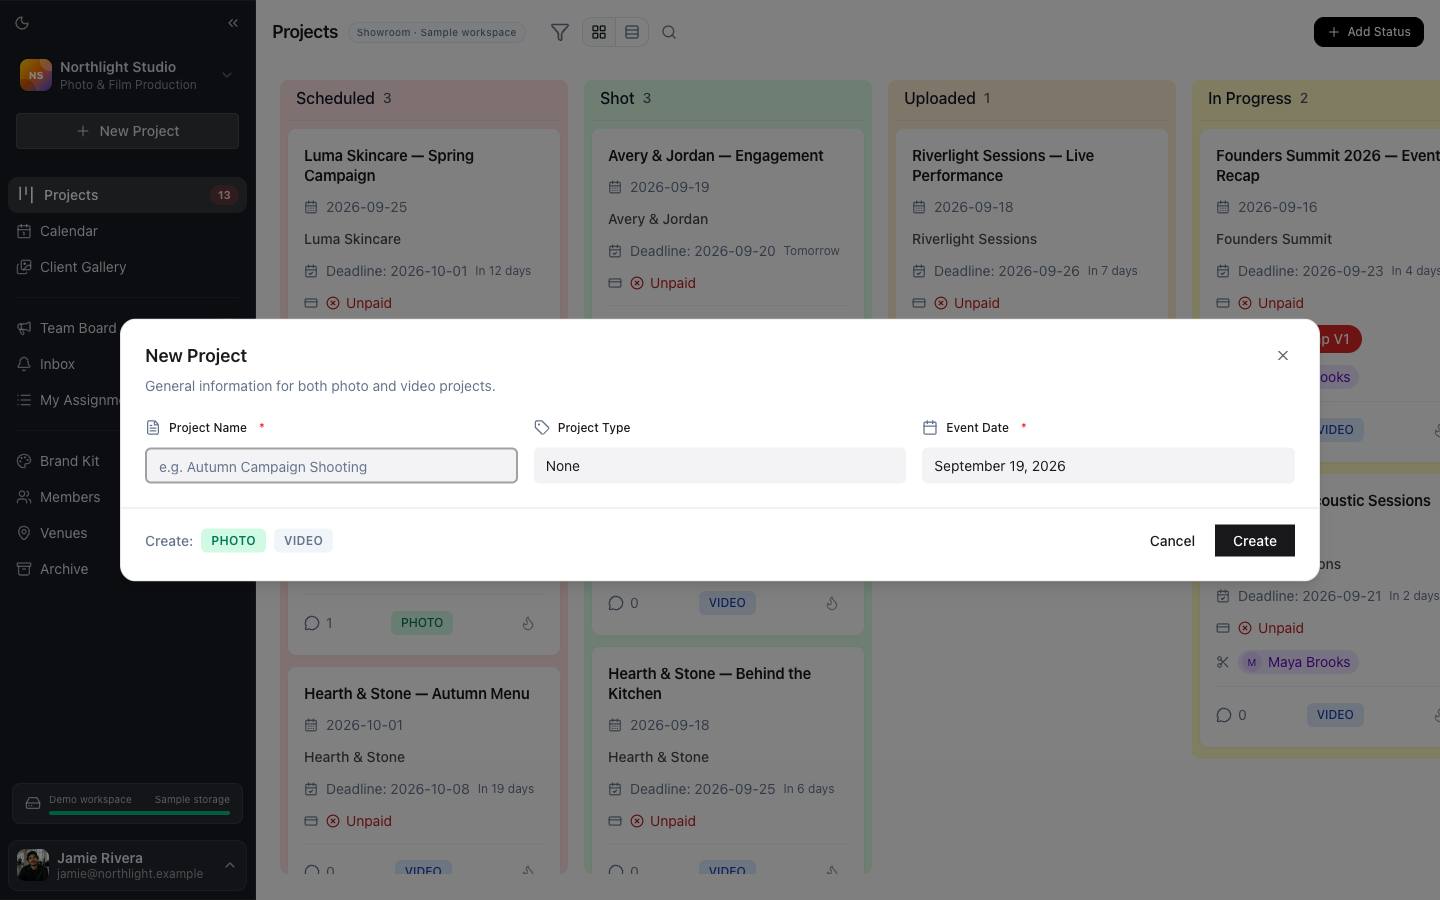Toggle the VIDEO create option

(303, 541)
